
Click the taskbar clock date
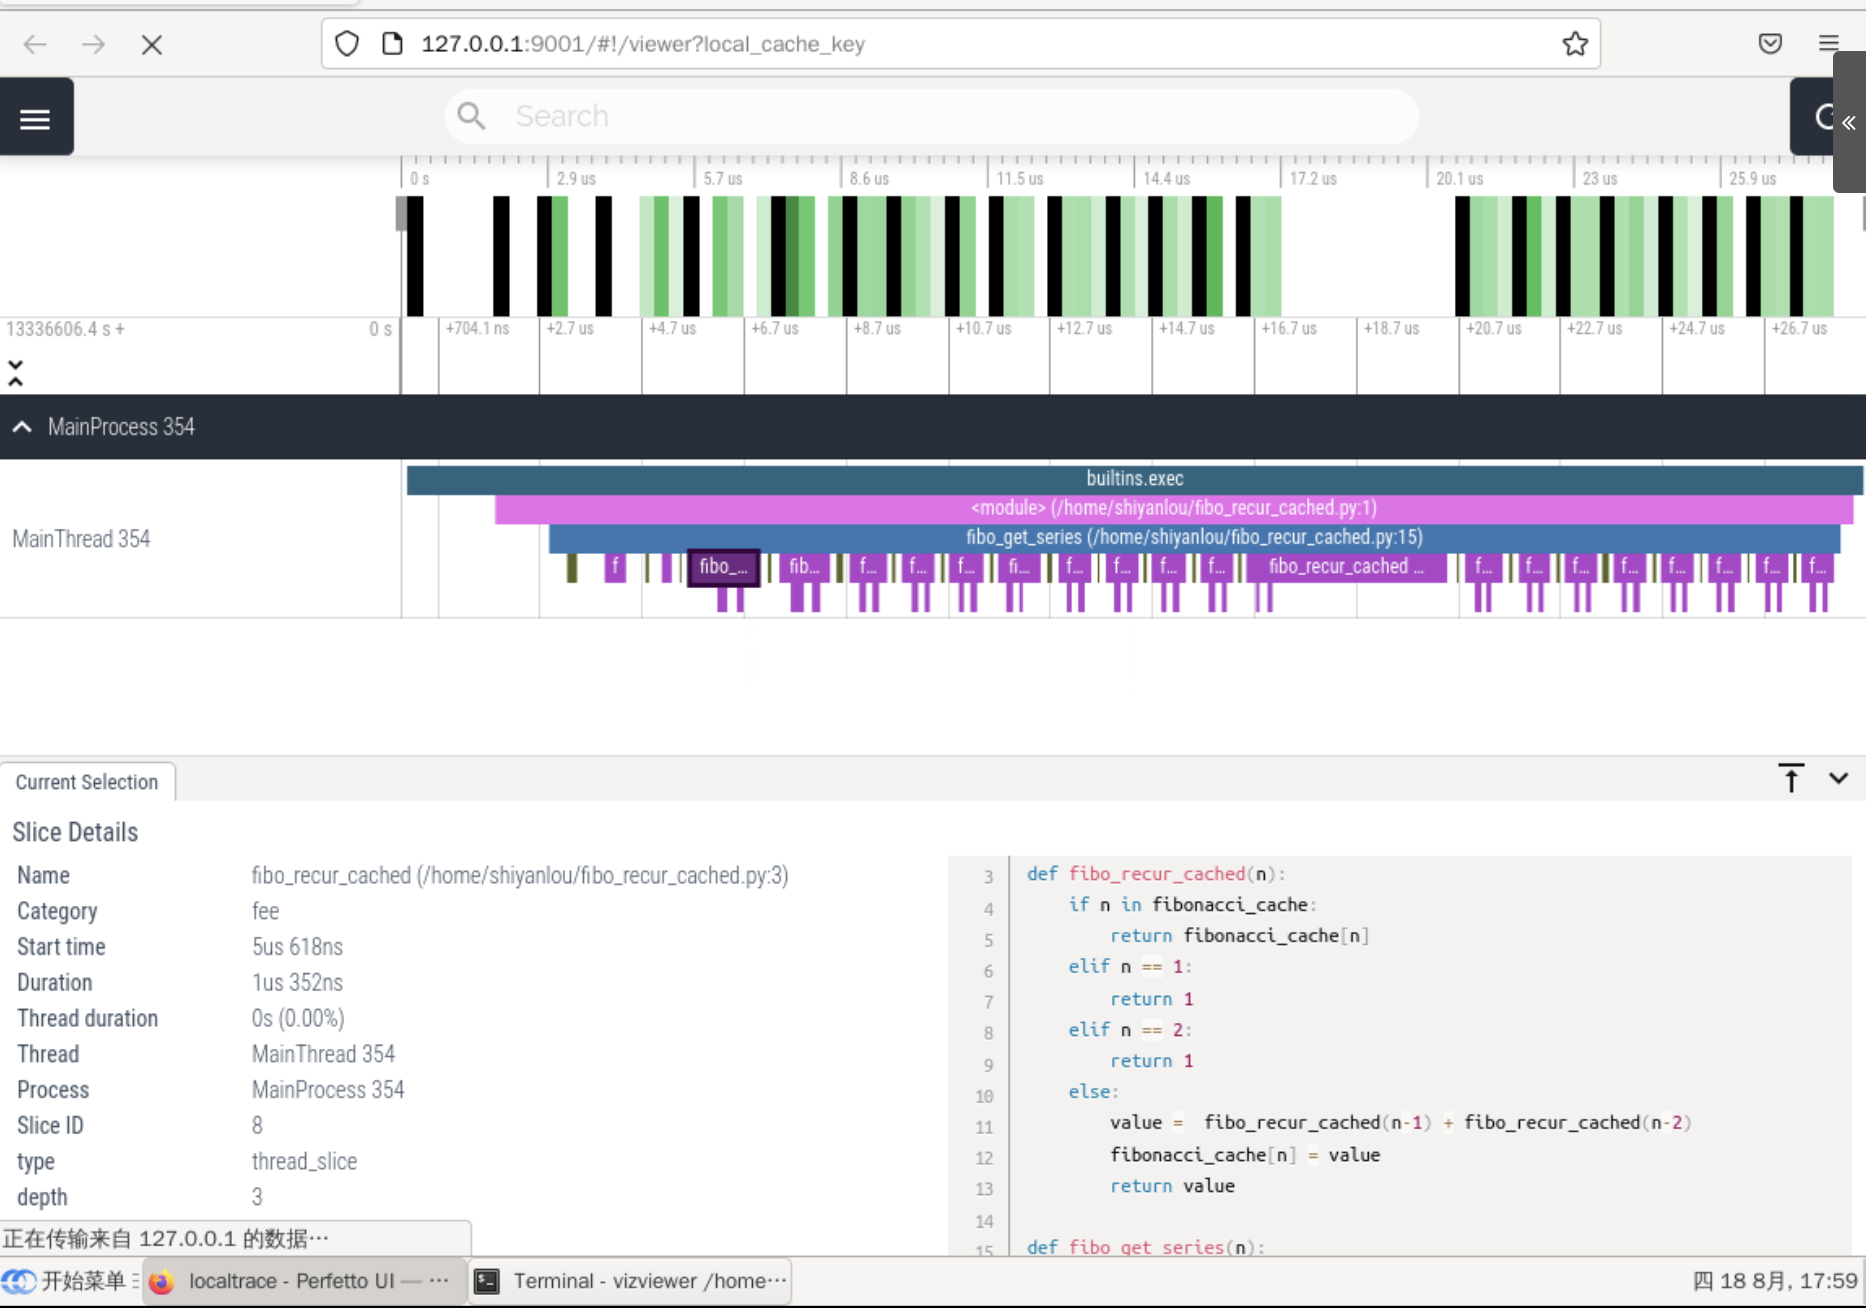click(1774, 1281)
